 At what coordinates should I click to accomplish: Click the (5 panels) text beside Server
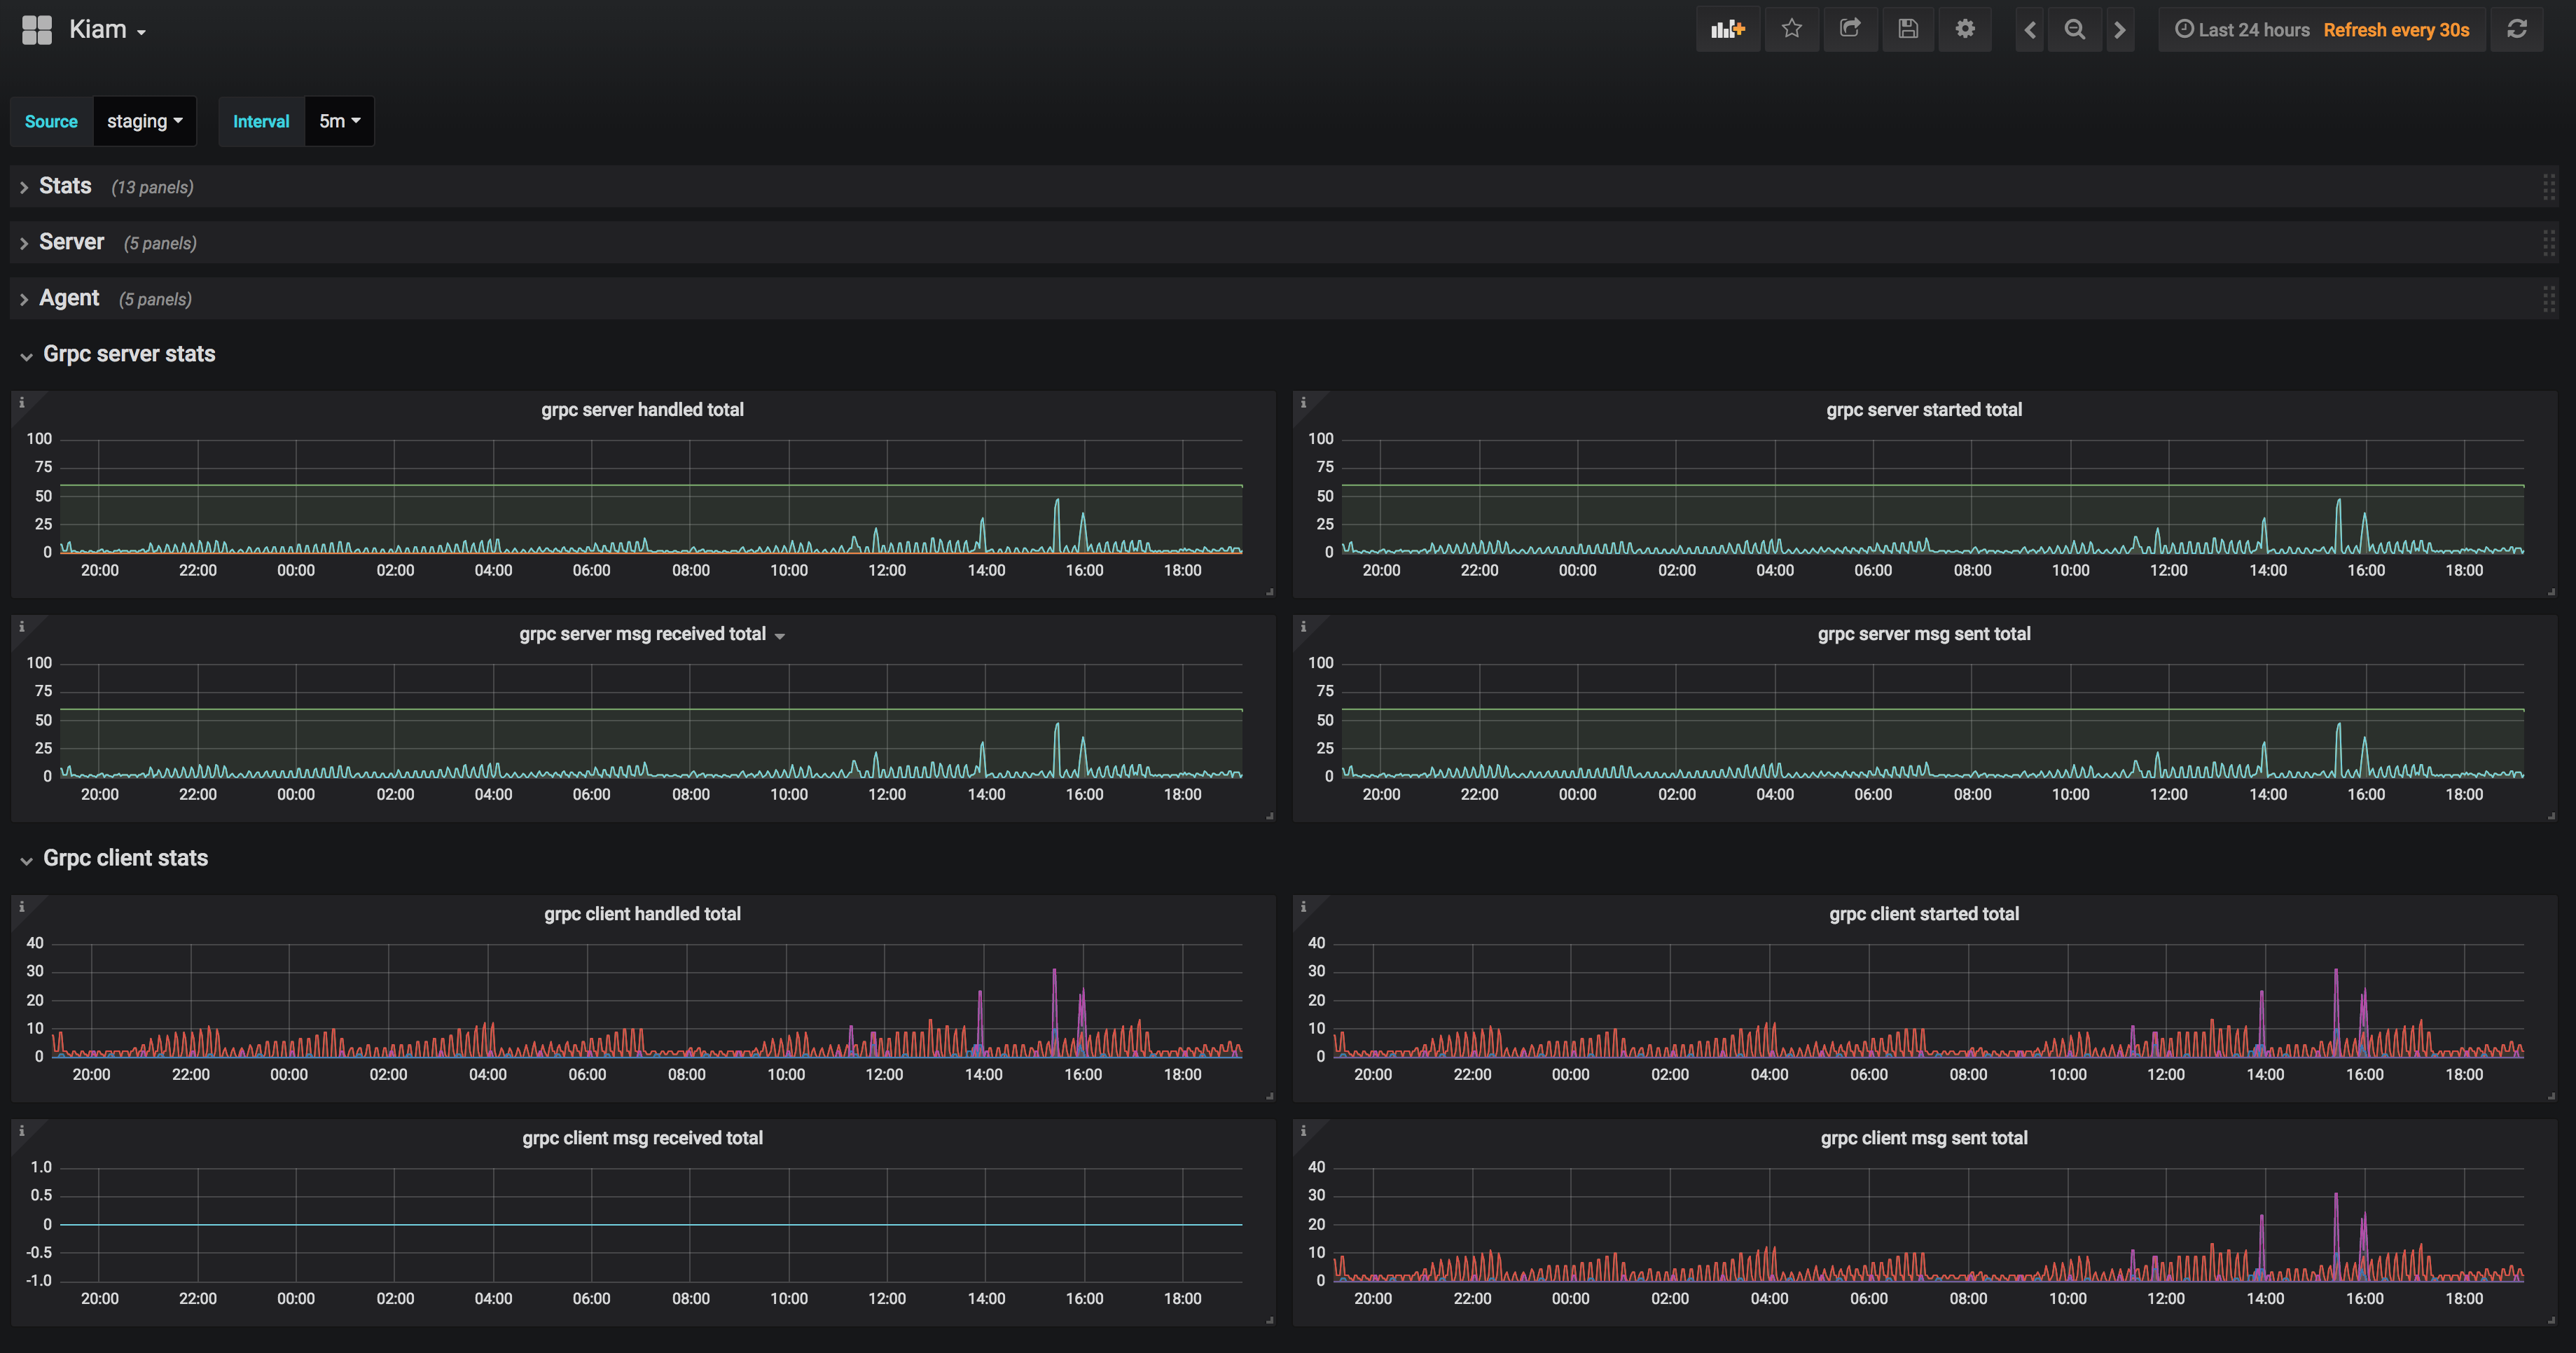160,243
